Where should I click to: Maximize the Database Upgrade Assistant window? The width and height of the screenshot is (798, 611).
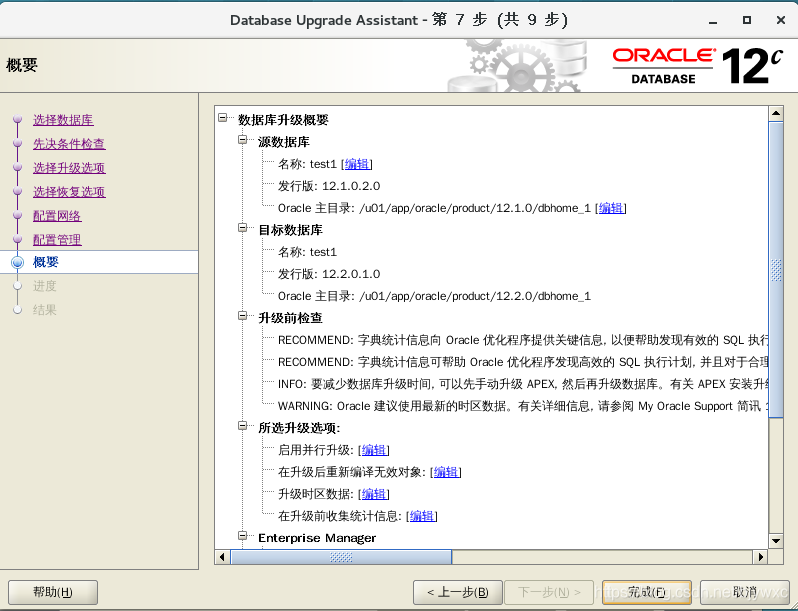(x=747, y=20)
